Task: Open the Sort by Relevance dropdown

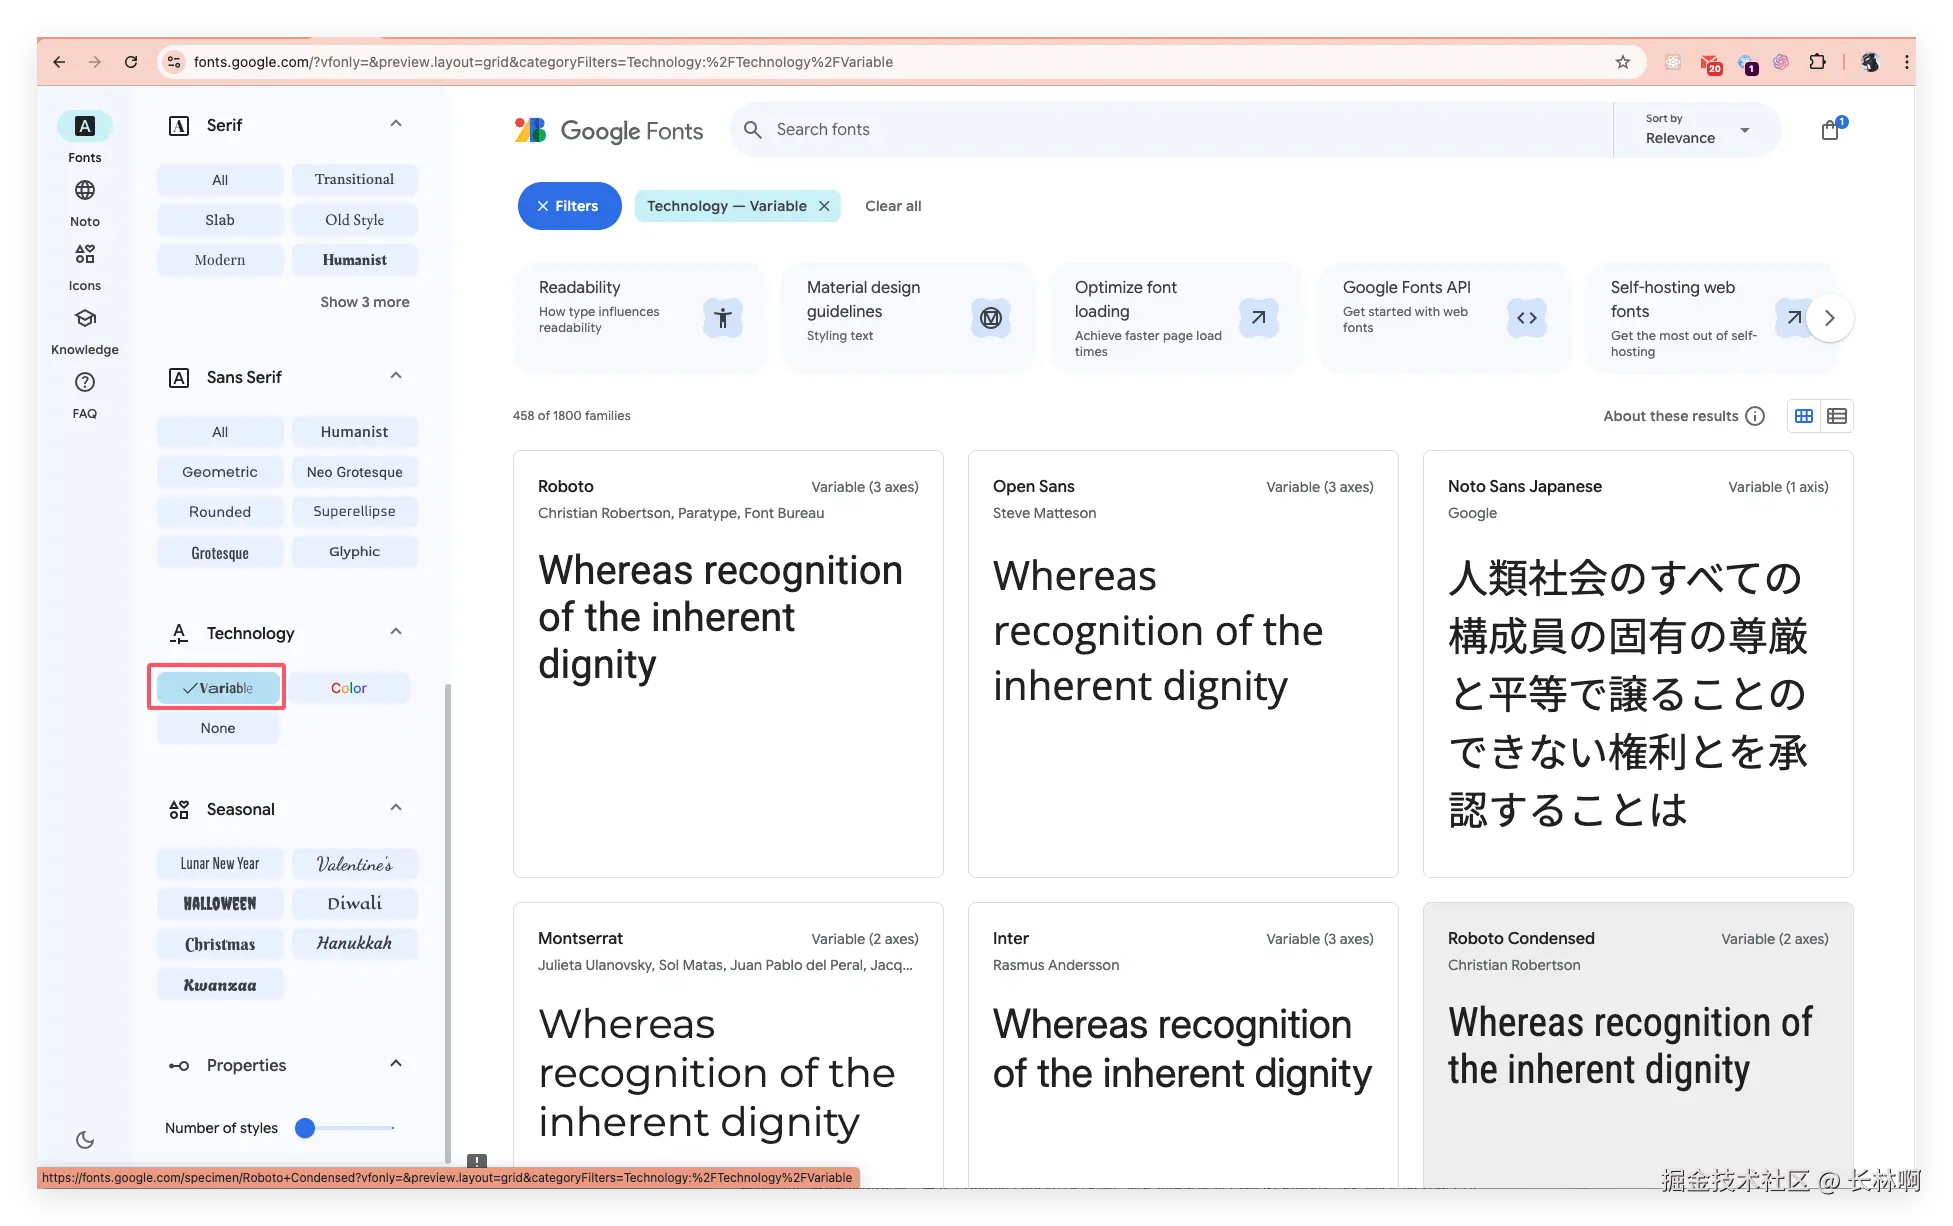Action: [x=1697, y=130]
